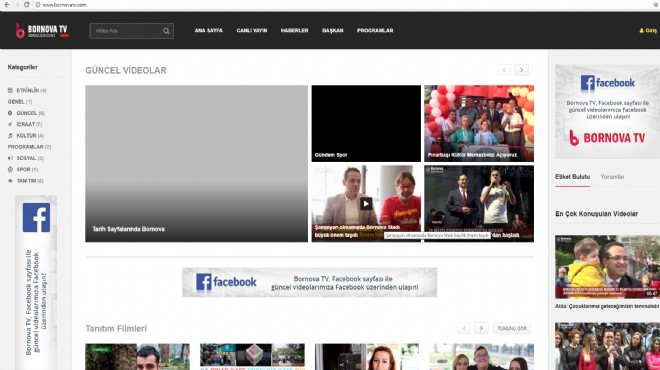Click the Tanıtım Filmleri heading
Viewport: 660px width, 370px height.
pyautogui.click(x=116, y=328)
